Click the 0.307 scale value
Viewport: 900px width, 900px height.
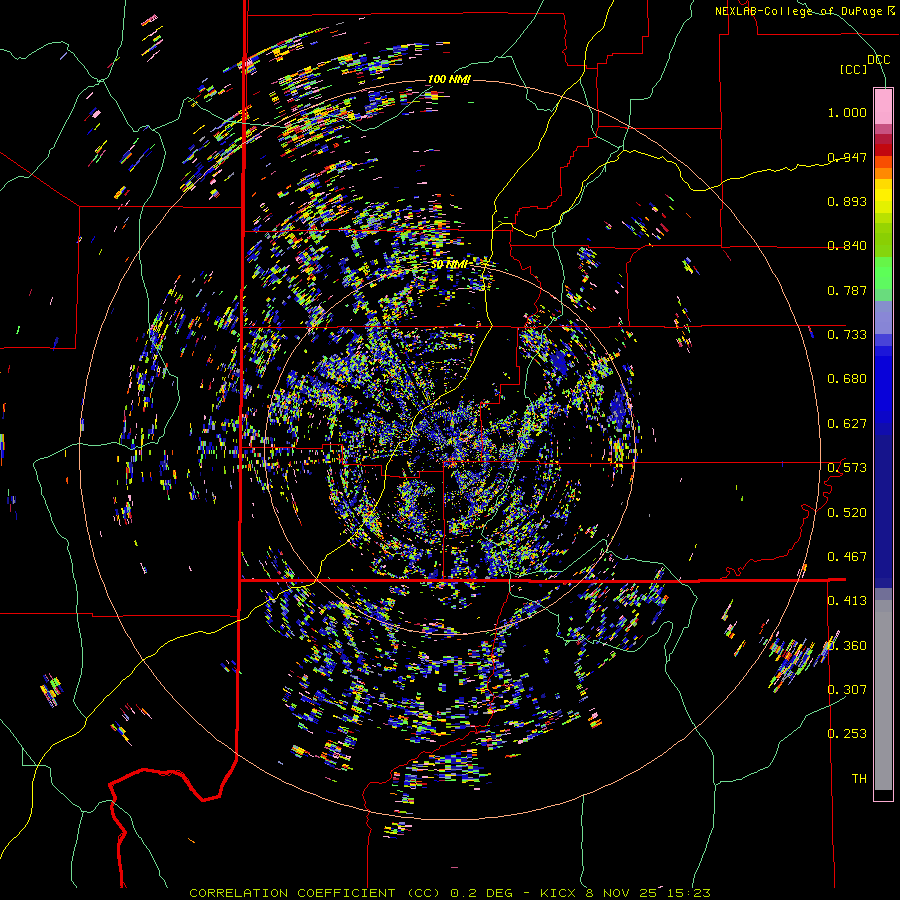click(847, 690)
